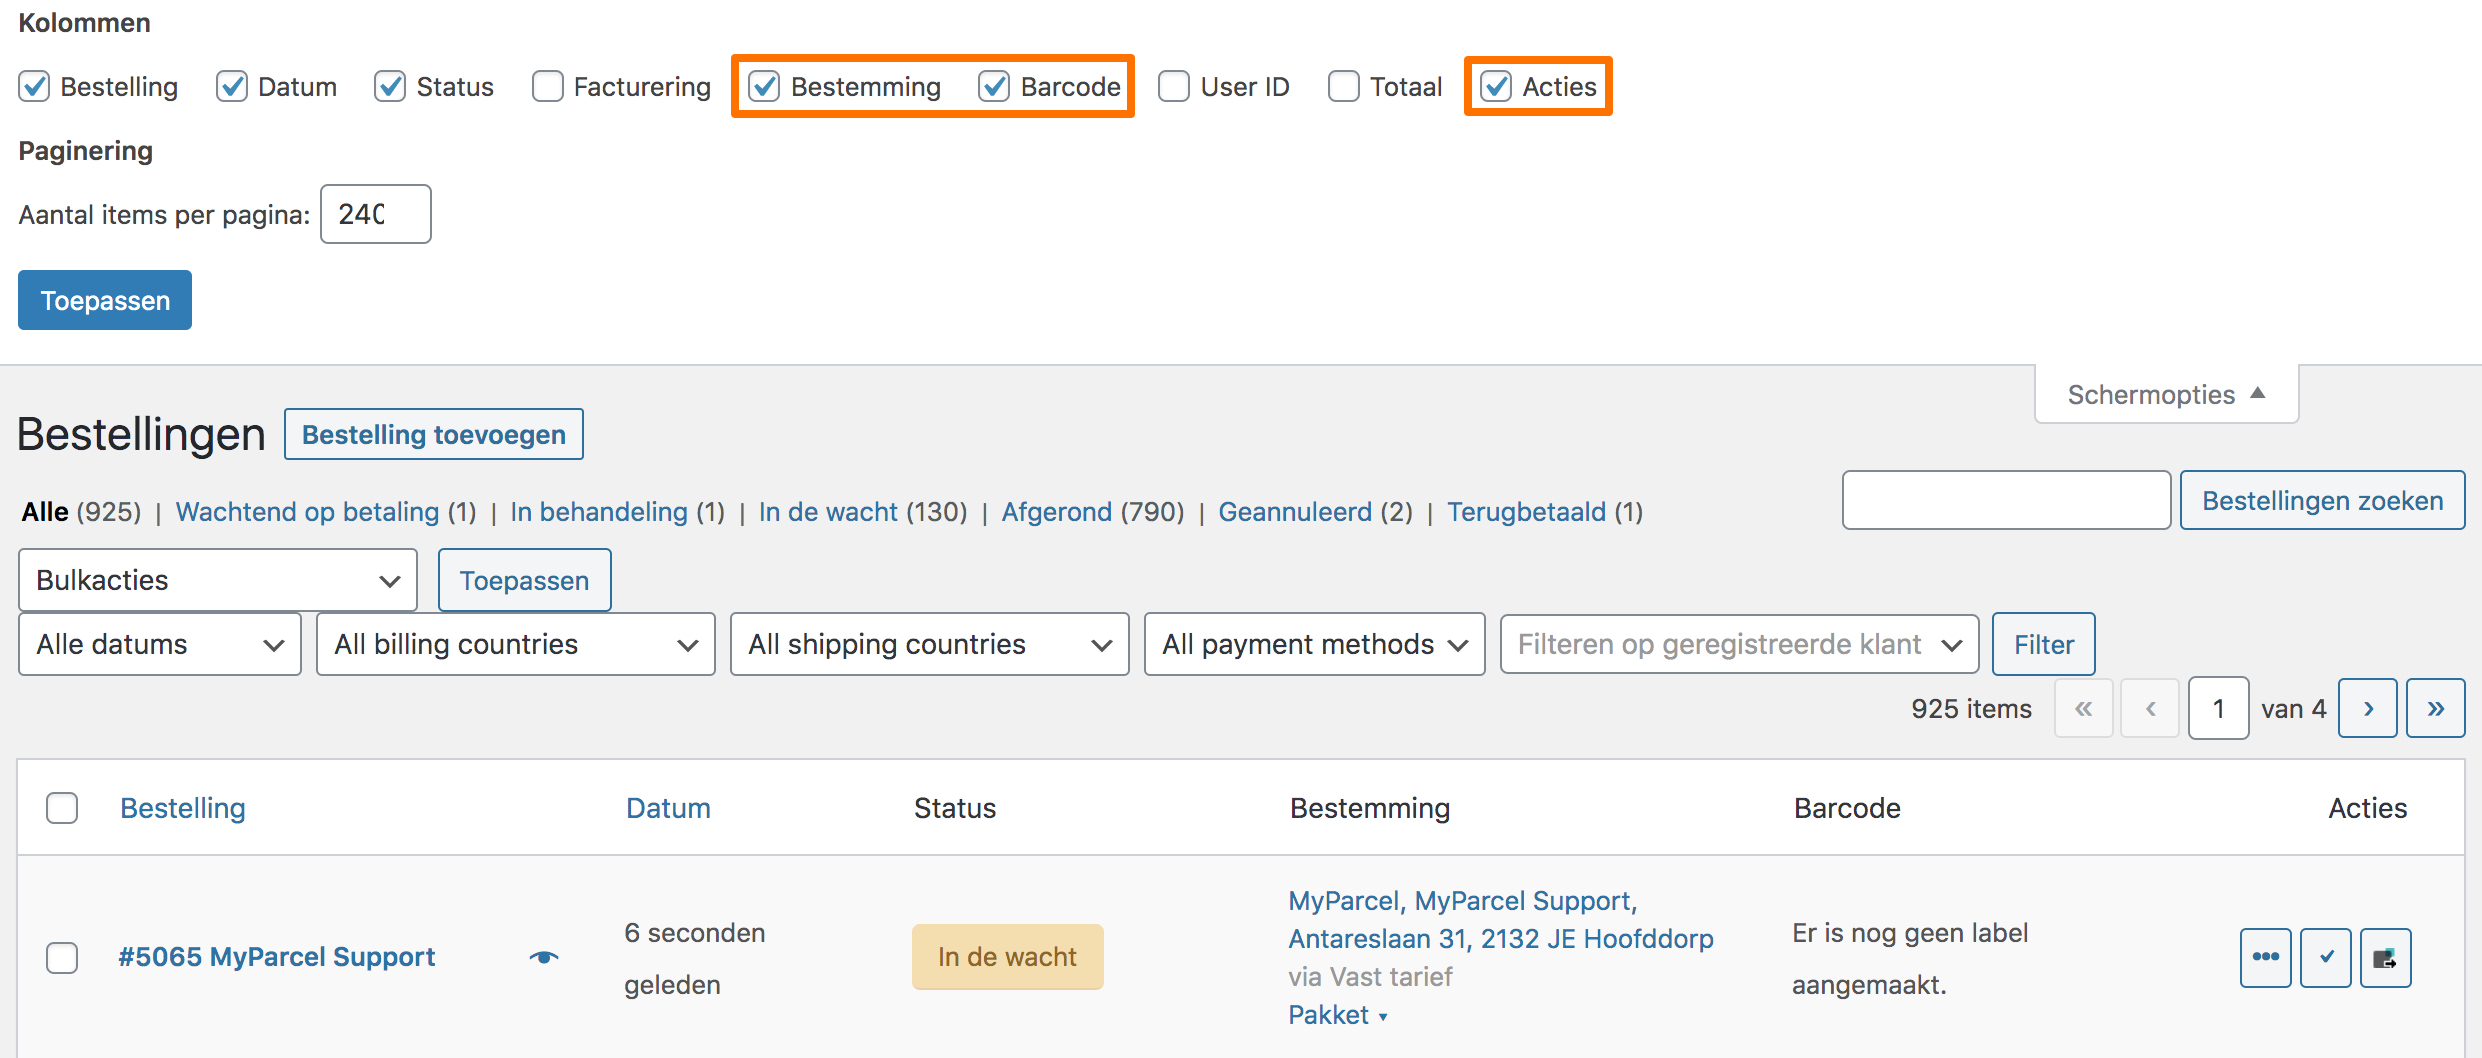Show orders filtered by Afgerond
The image size is (2482, 1058).
[x=1056, y=511]
